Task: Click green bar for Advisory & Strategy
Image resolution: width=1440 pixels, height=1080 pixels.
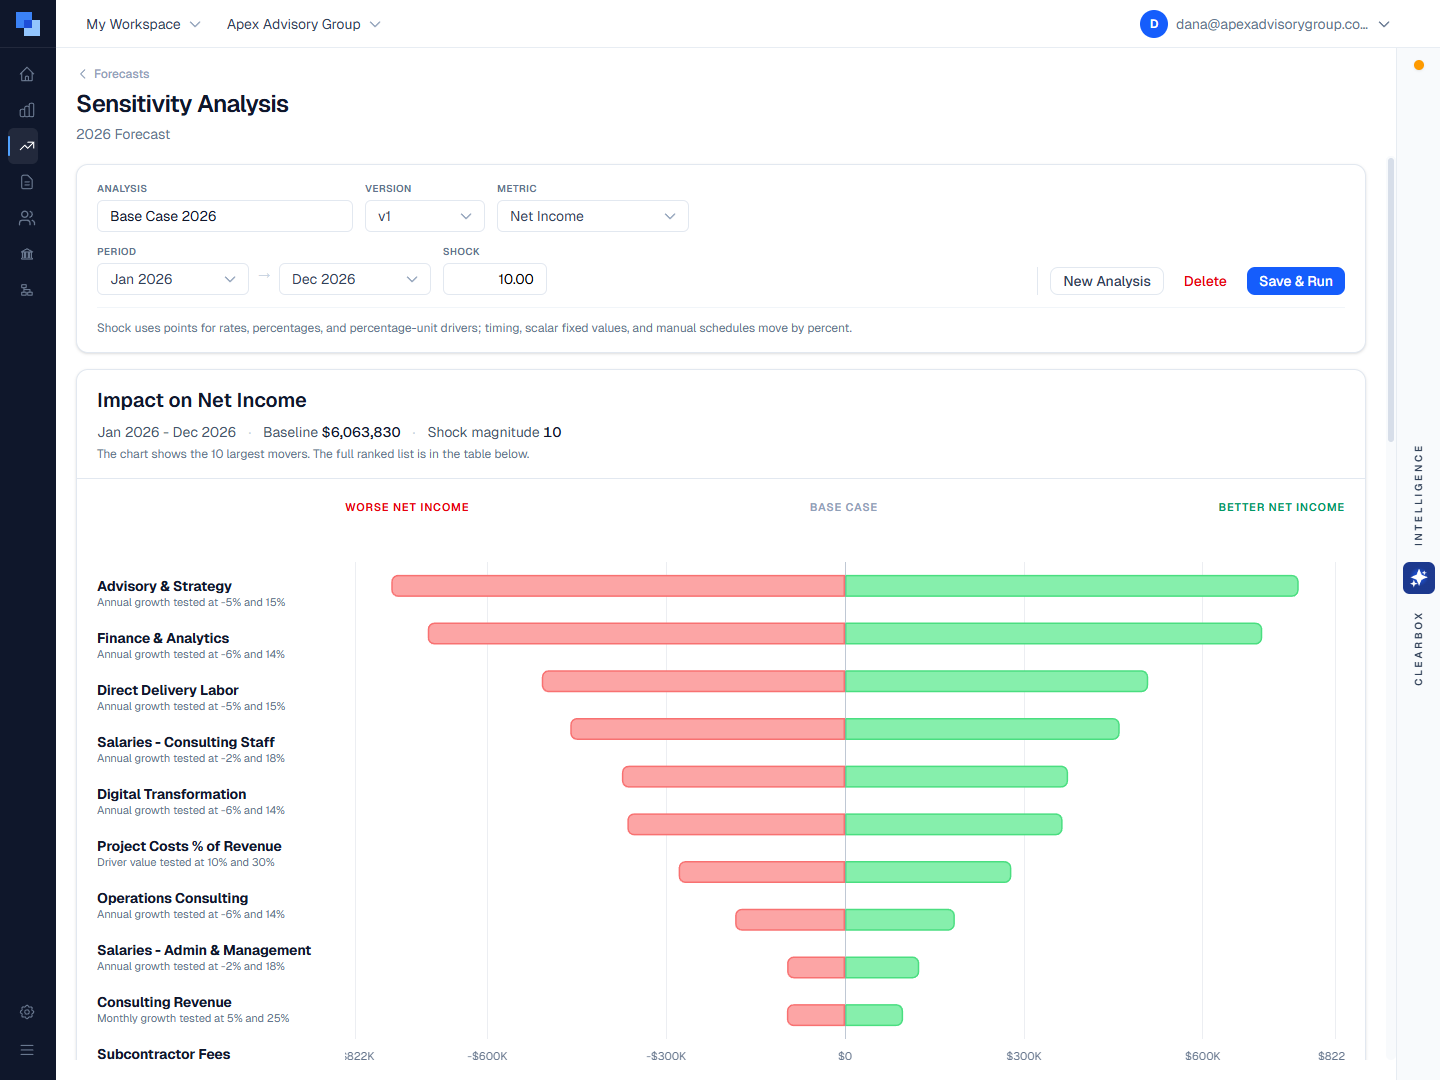Action: click(x=1072, y=586)
